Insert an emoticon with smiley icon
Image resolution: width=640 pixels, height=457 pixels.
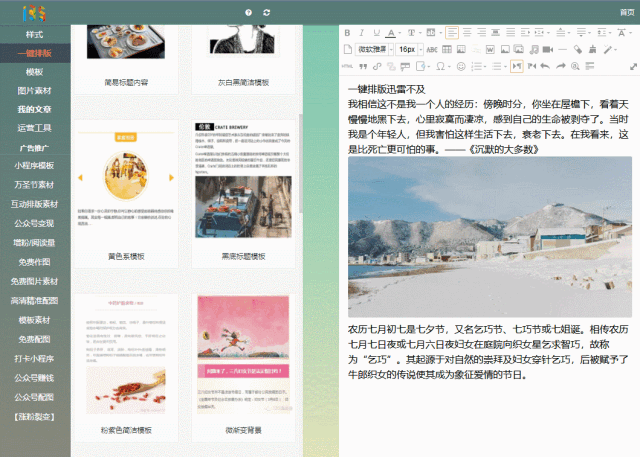pyautogui.click(x=461, y=66)
